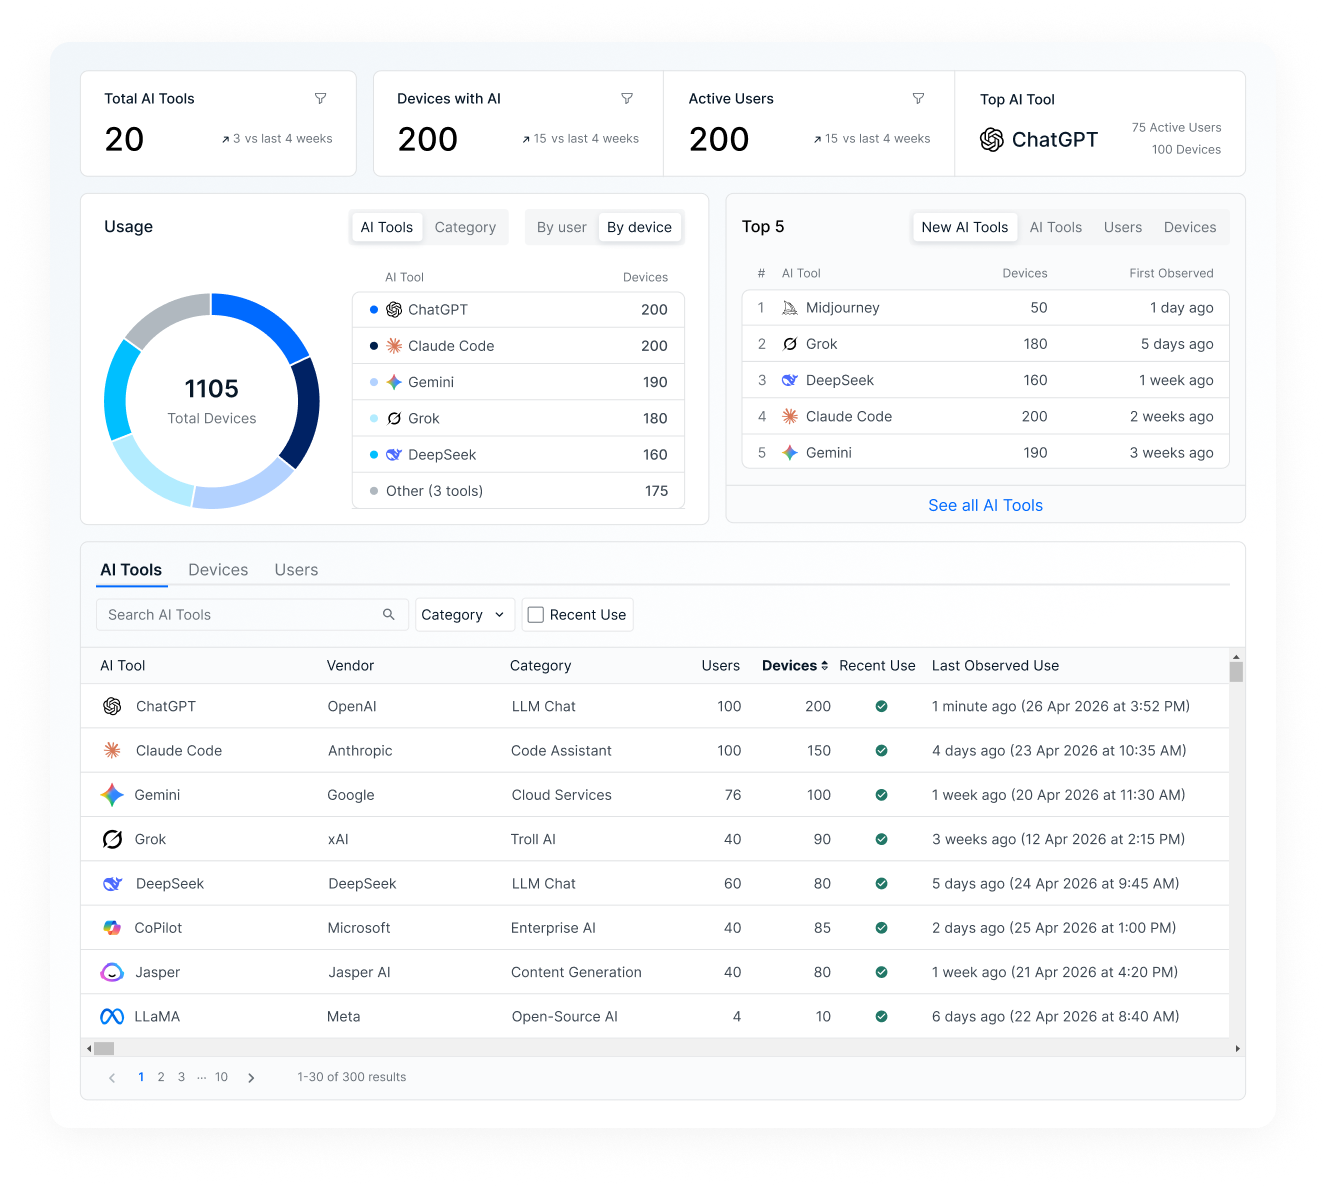1326x1186 pixels.
Task: Click the Grok icon in the Top 5 list
Action: click(x=790, y=344)
